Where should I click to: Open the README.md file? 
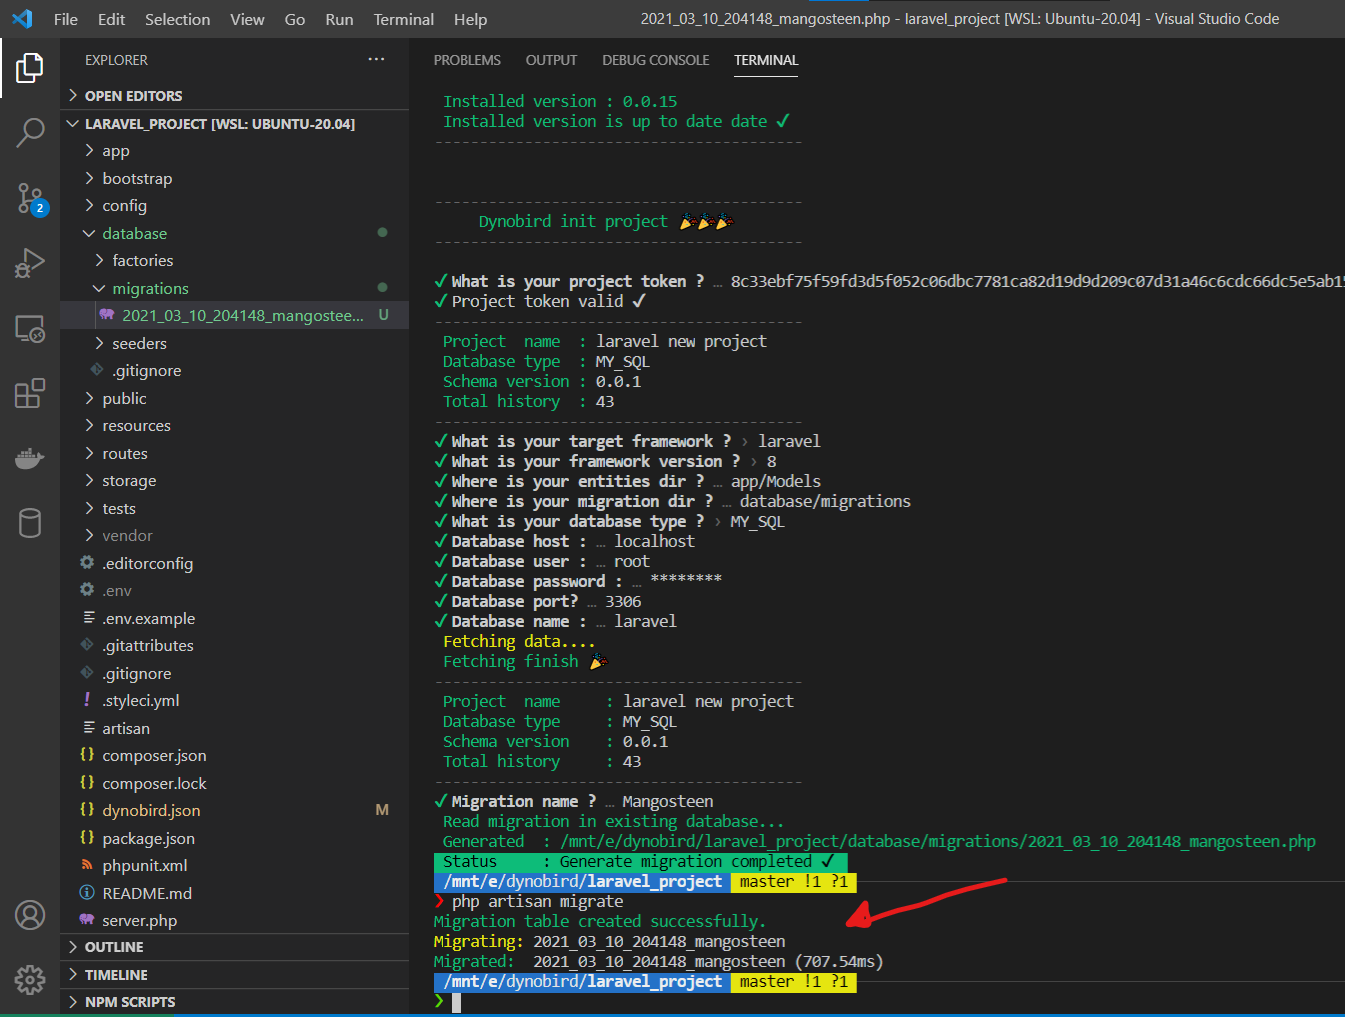coord(234,894)
